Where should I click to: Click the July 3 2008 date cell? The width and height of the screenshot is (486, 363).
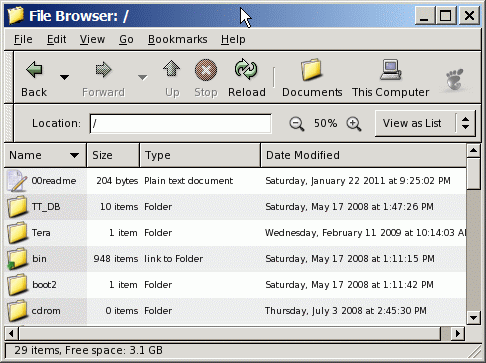(346, 311)
